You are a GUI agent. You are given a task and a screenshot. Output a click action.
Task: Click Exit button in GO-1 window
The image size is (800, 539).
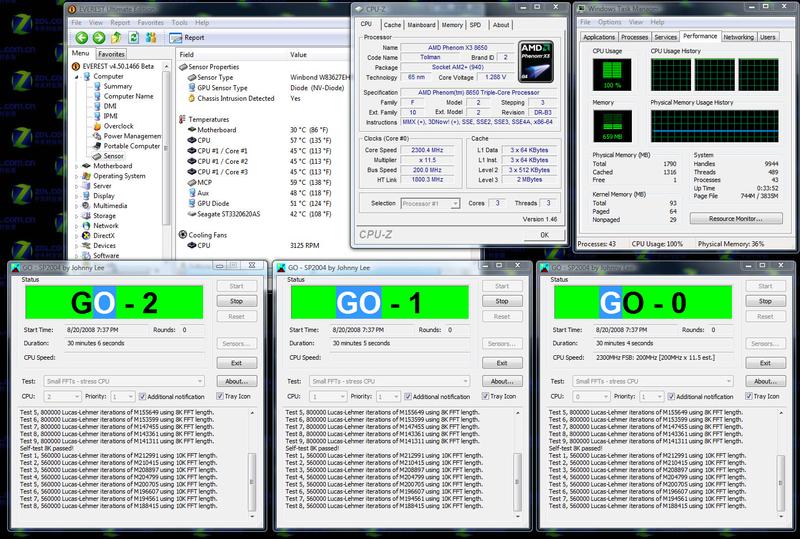point(502,363)
